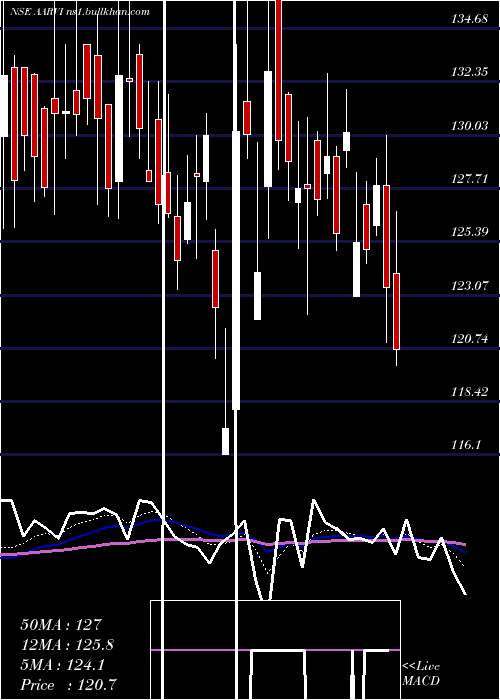Click the 120.74 price axis label
This screenshot has width=500, height=700.
(470, 339)
